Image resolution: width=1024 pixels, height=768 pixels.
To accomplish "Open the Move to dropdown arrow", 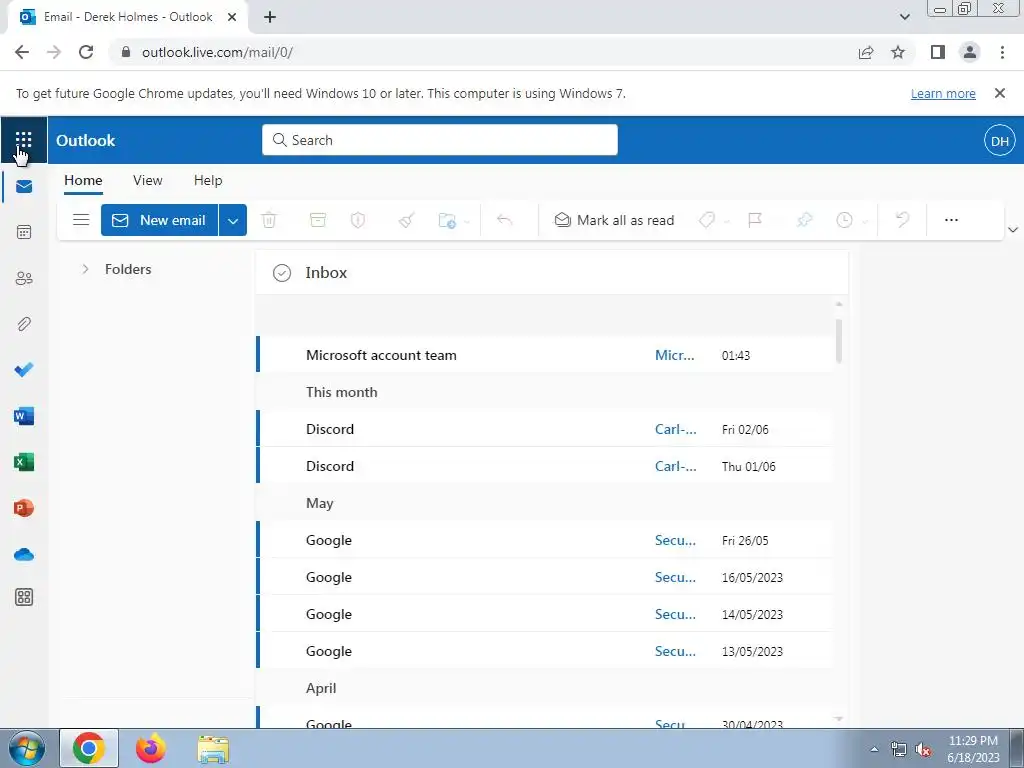I will tap(467, 221).
